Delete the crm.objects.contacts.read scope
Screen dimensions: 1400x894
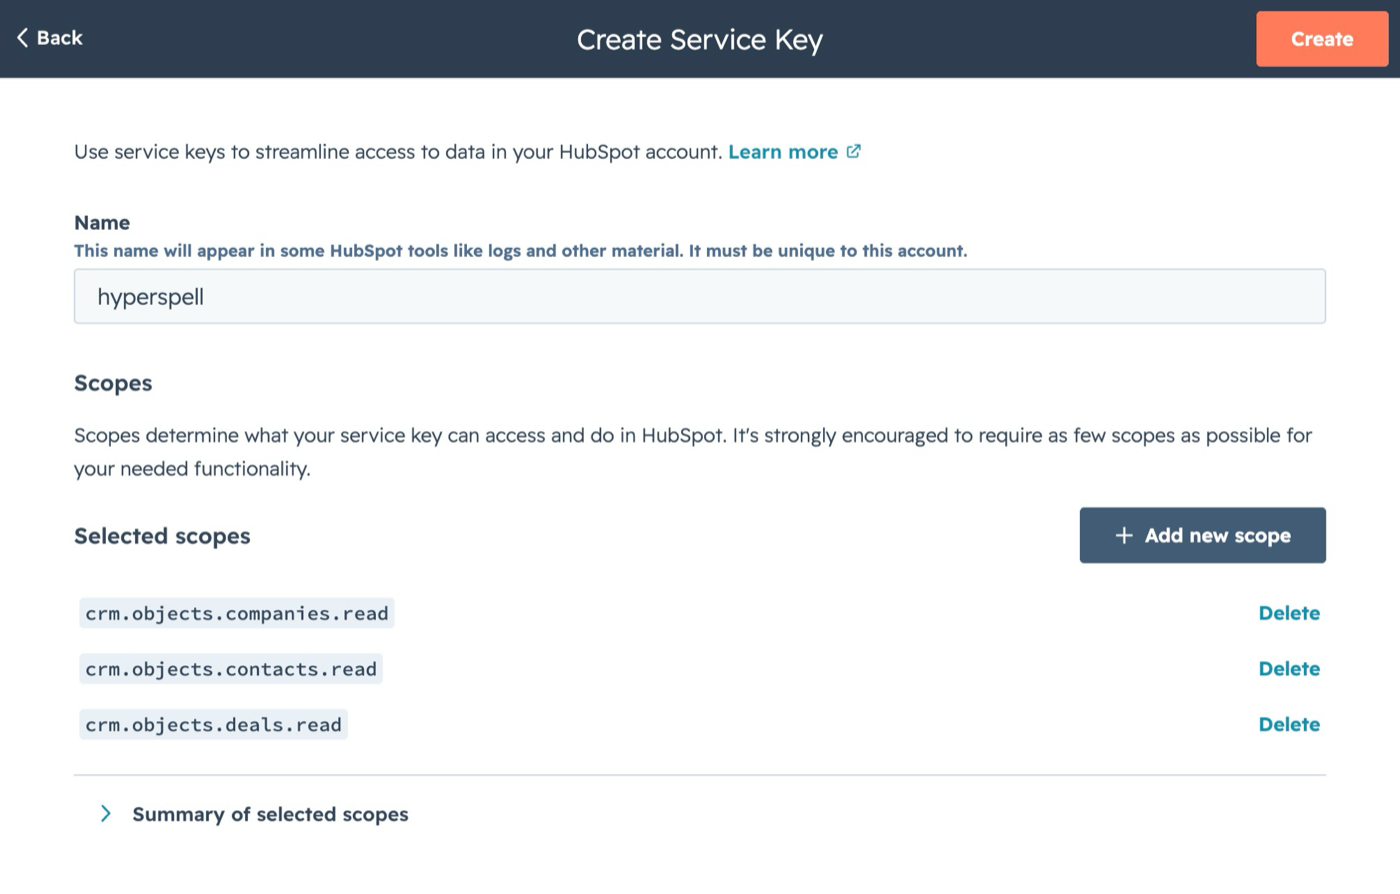click(x=1289, y=669)
